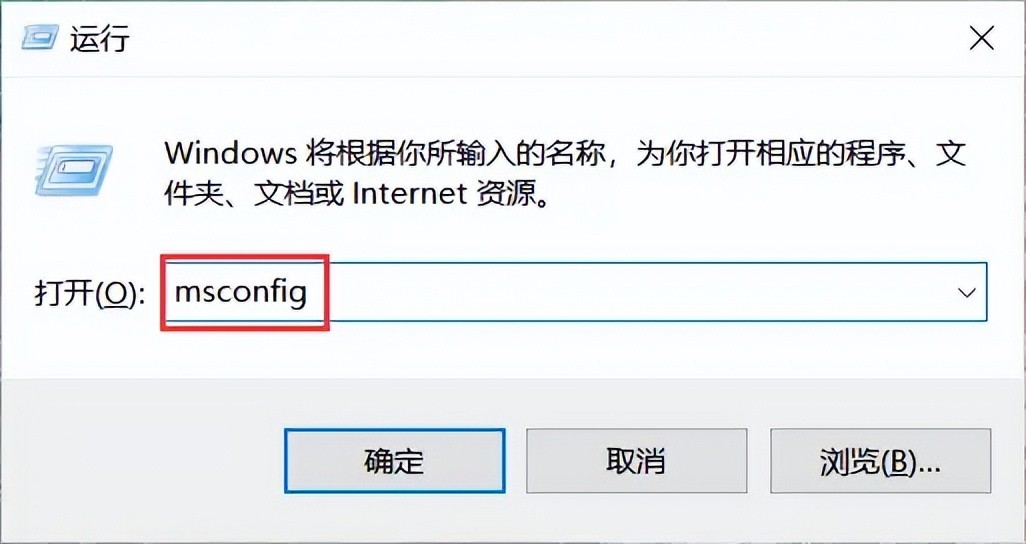Screen dimensions: 1026x544
Task: Confirm with the 确定 button
Action: (x=395, y=461)
